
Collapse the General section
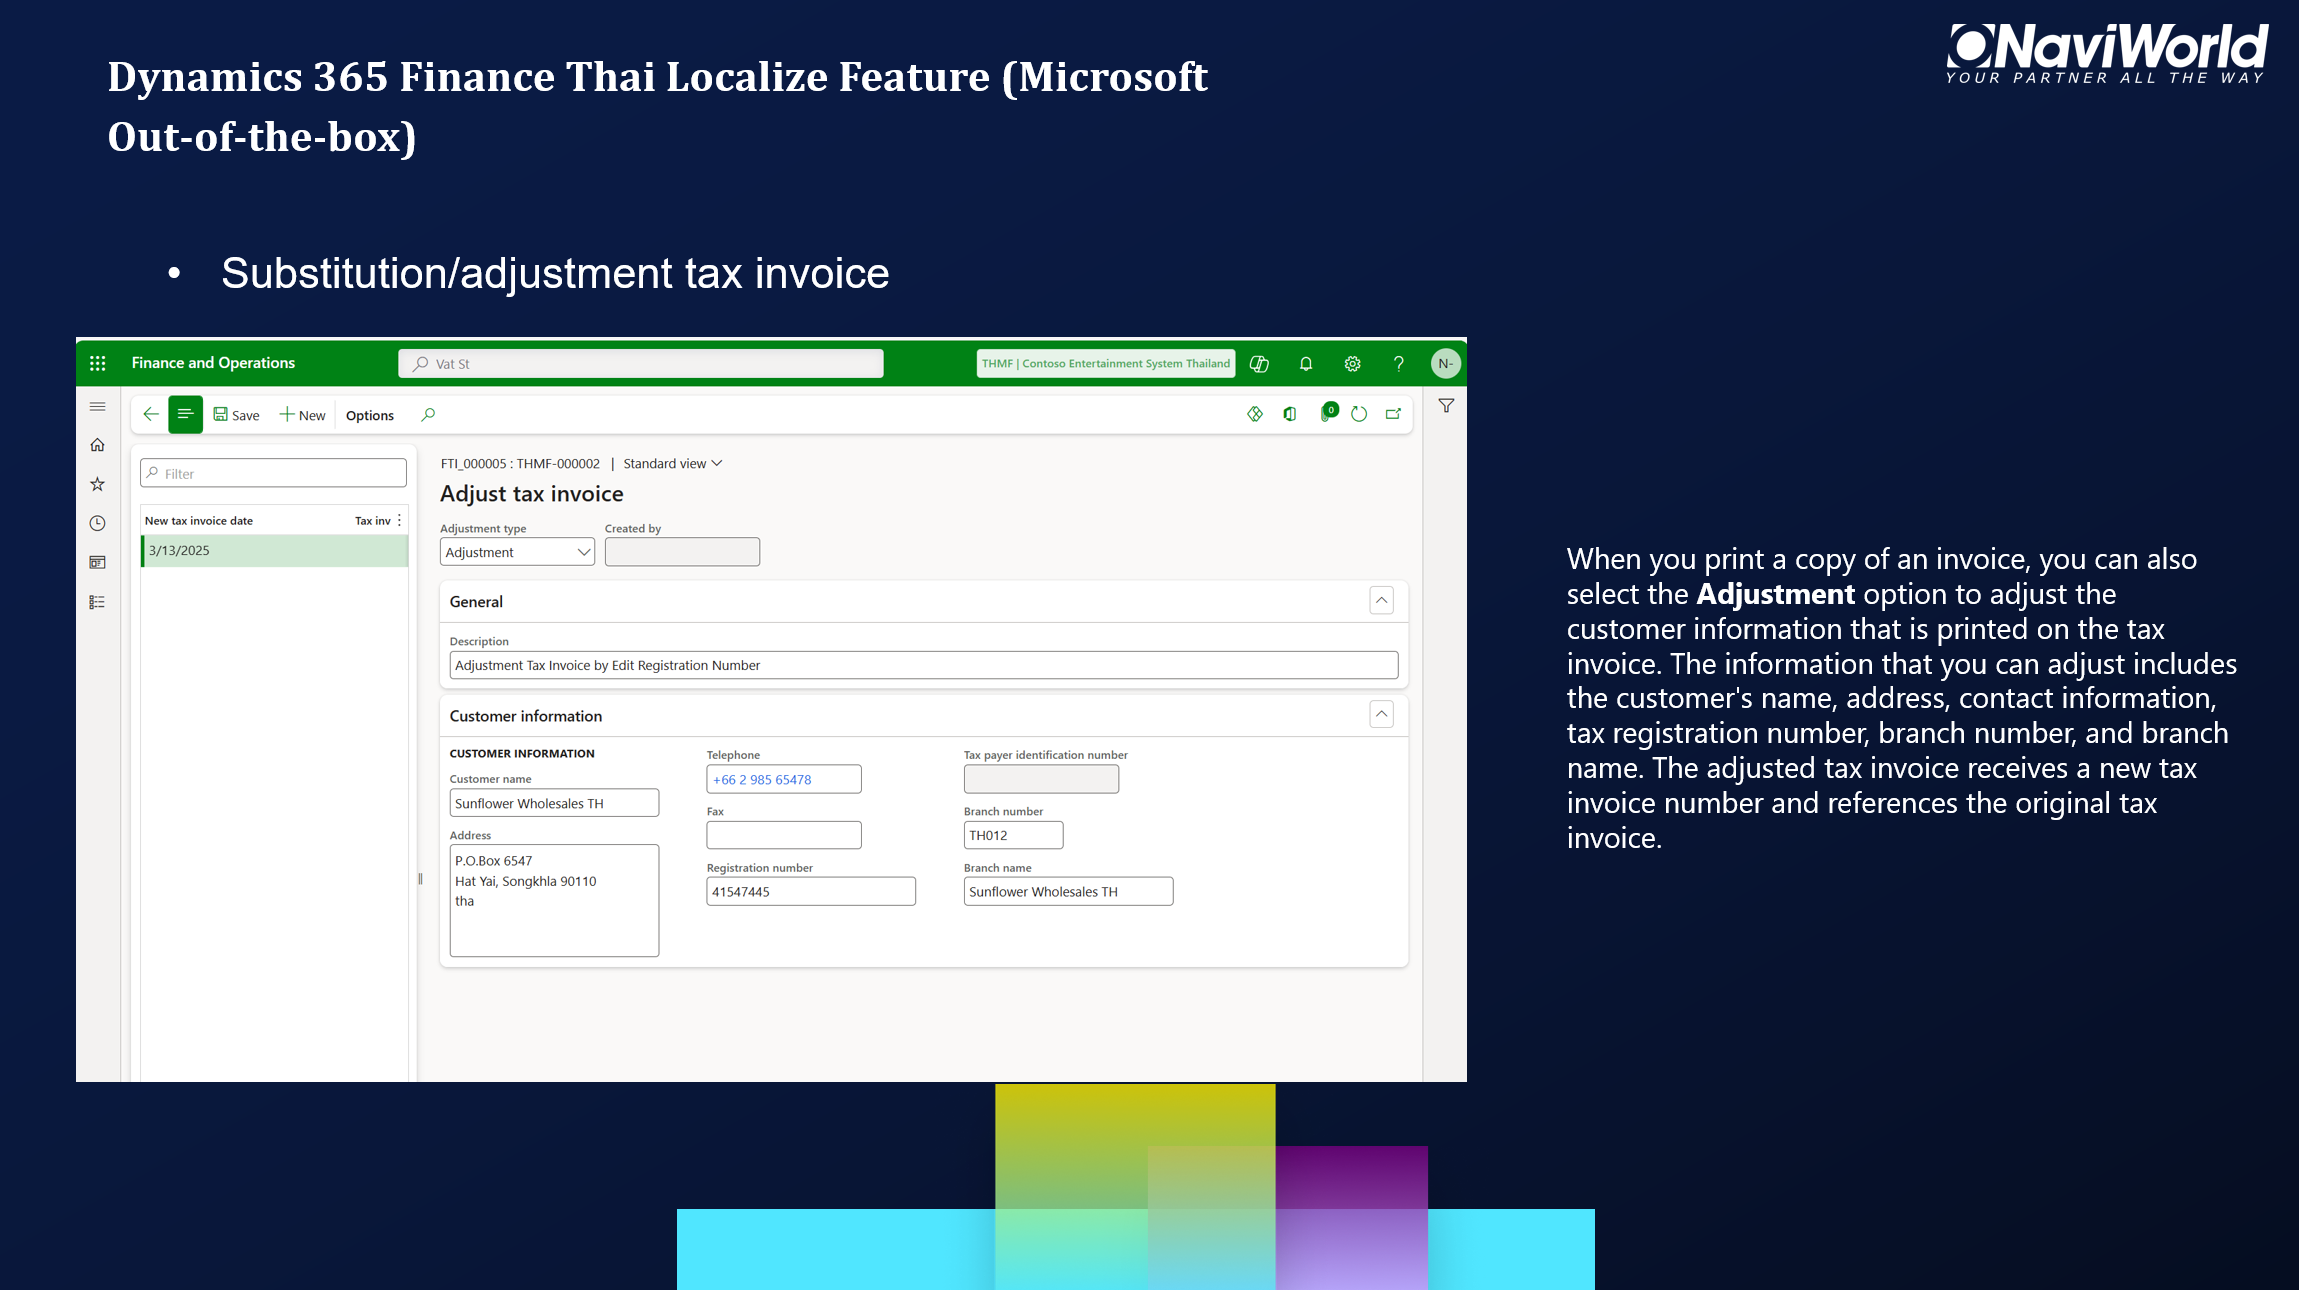coord(1381,601)
